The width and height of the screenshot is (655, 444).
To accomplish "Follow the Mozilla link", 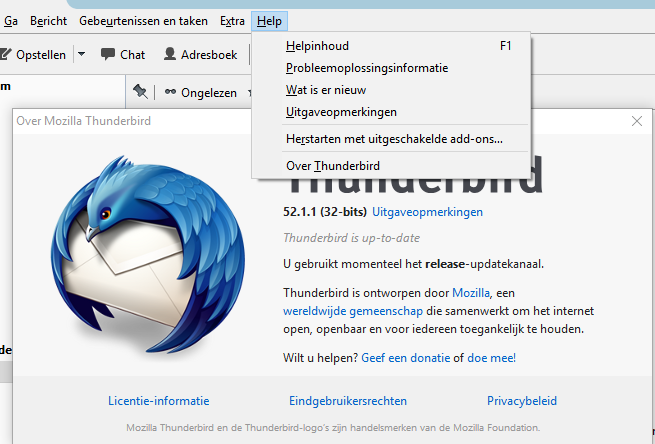I will pos(471,293).
